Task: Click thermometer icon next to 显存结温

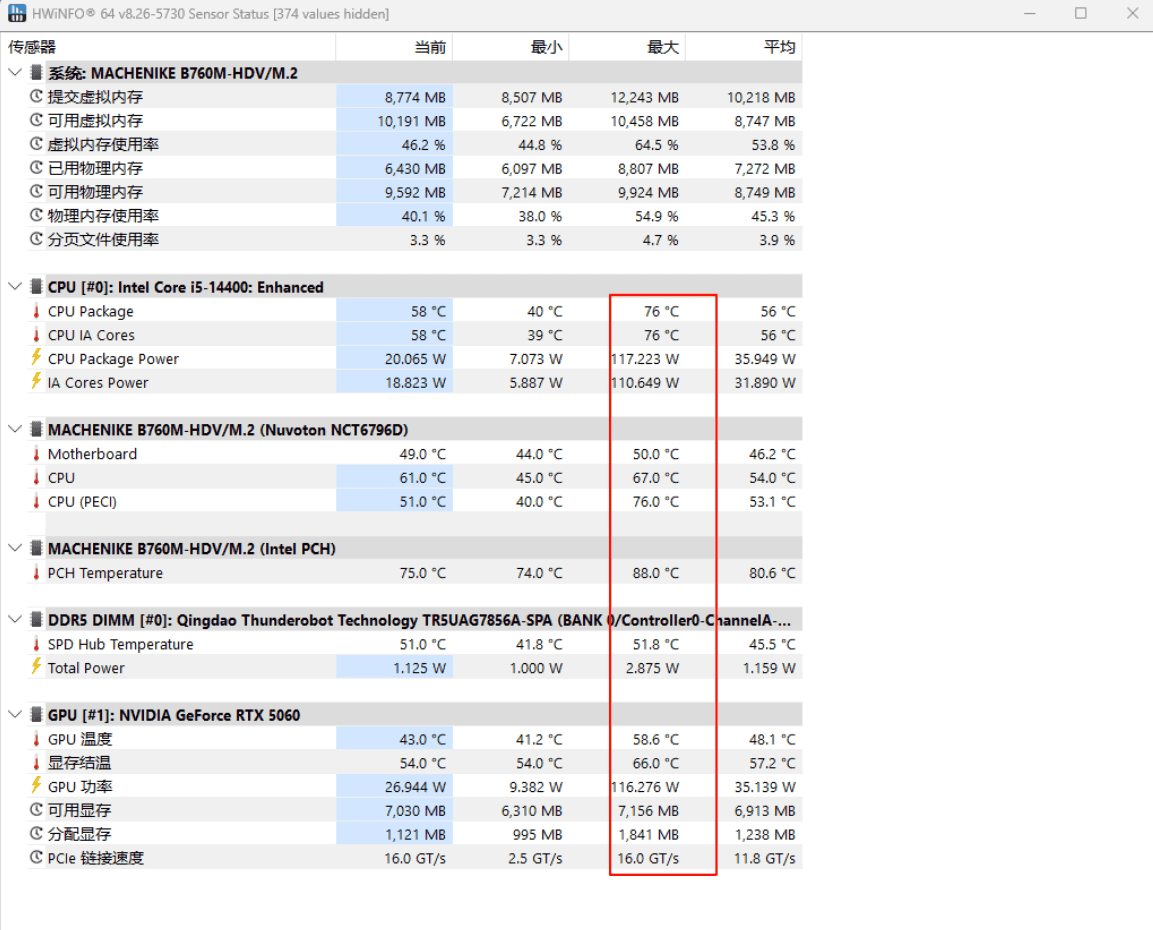Action: pyautogui.click(x=36, y=762)
